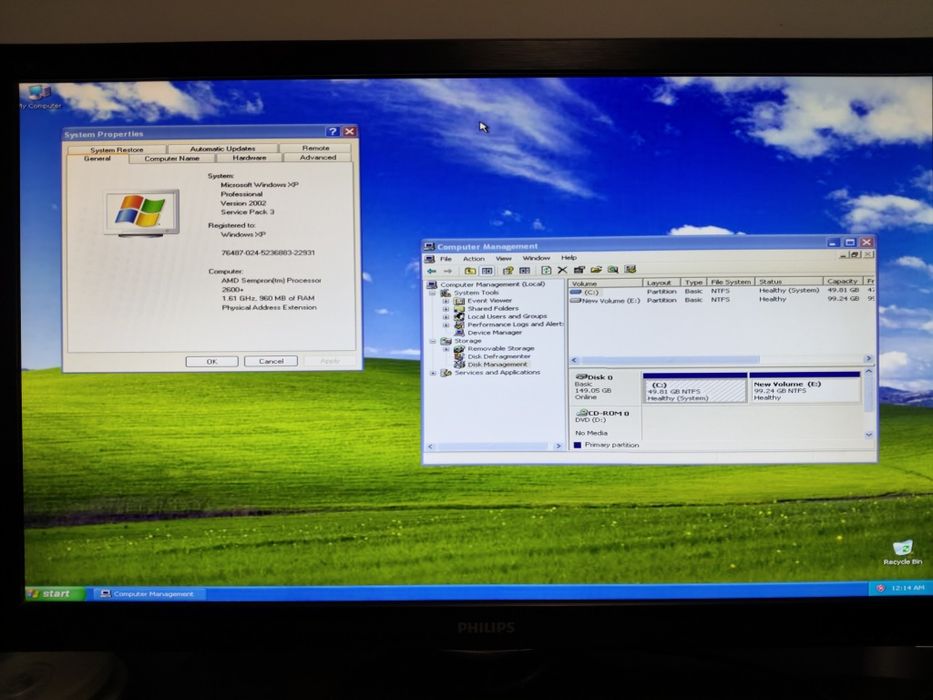The width and height of the screenshot is (933, 700).
Task: Switch to the Hardware tab
Action: [x=249, y=158]
